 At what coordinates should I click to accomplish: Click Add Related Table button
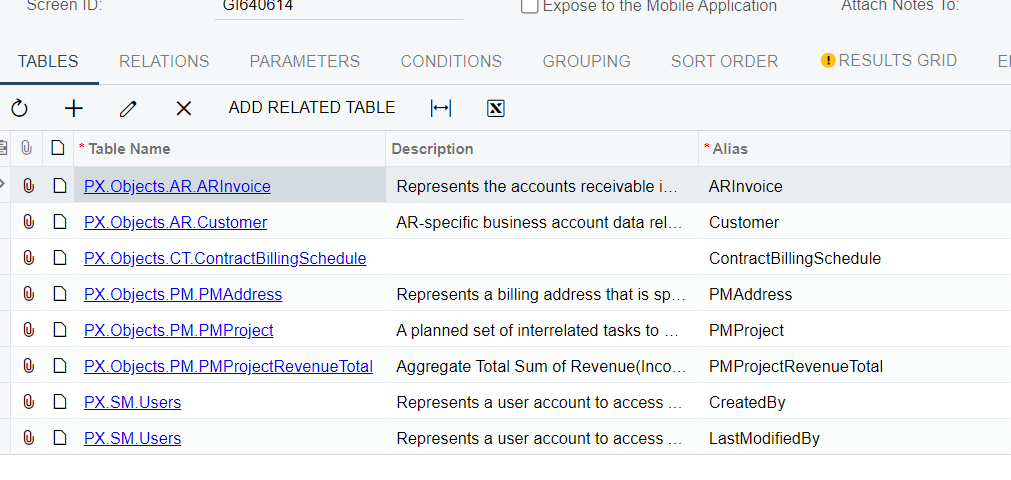[x=312, y=108]
